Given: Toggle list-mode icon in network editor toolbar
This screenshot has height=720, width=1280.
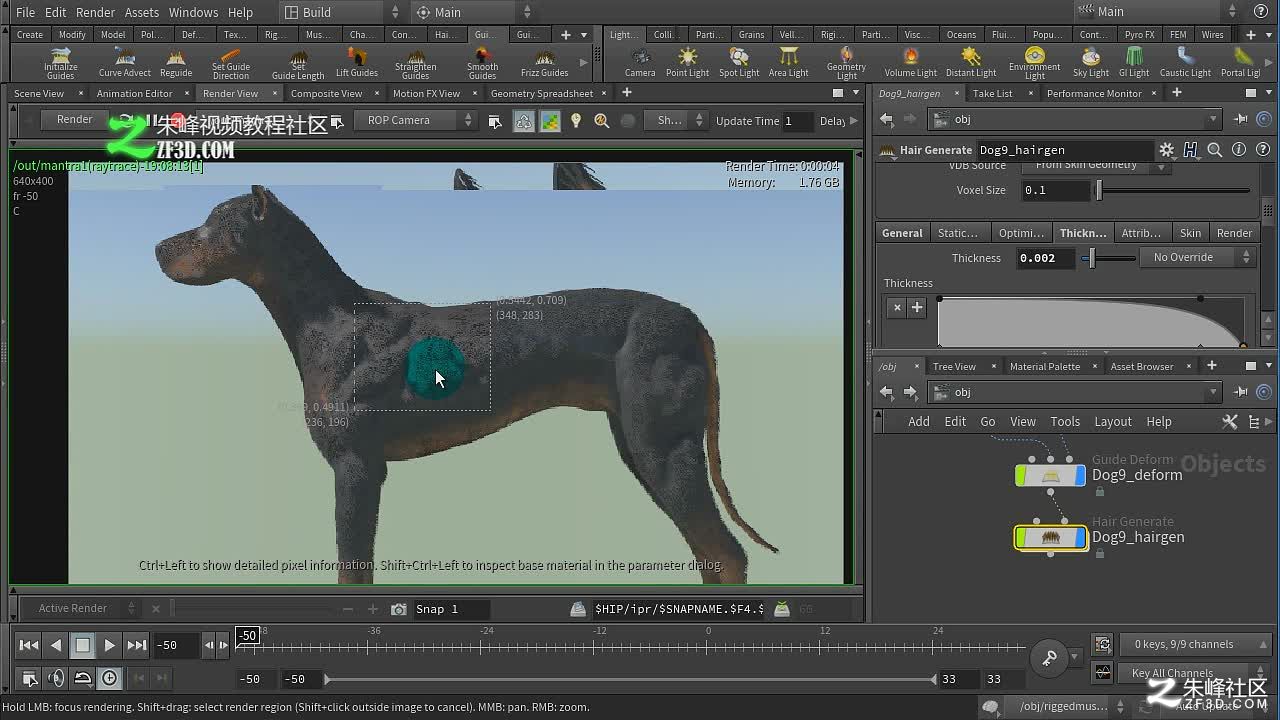Looking at the screenshot, I should pyautogui.click(x=1254, y=422).
